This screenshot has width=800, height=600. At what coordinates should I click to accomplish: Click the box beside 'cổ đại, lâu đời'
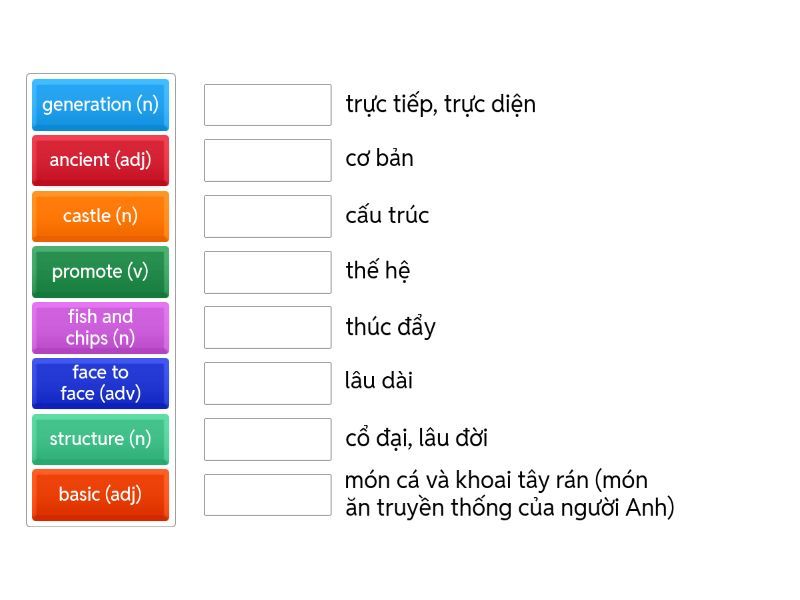tap(267, 439)
